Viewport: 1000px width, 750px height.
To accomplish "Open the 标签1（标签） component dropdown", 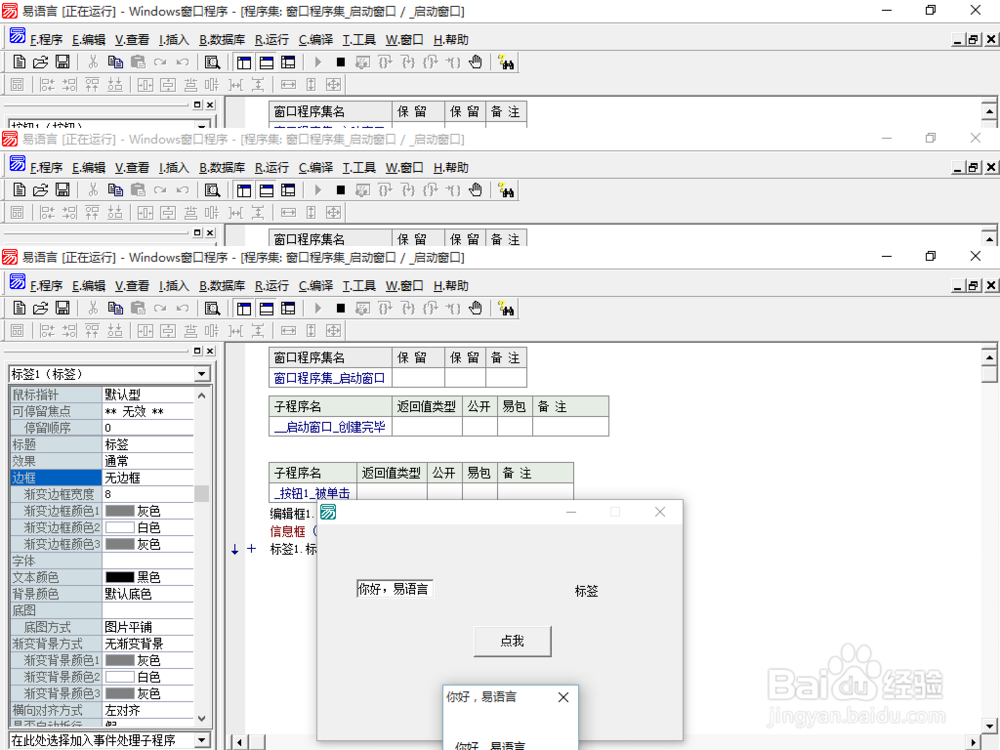I will pyautogui.click(x=202, y=374).
